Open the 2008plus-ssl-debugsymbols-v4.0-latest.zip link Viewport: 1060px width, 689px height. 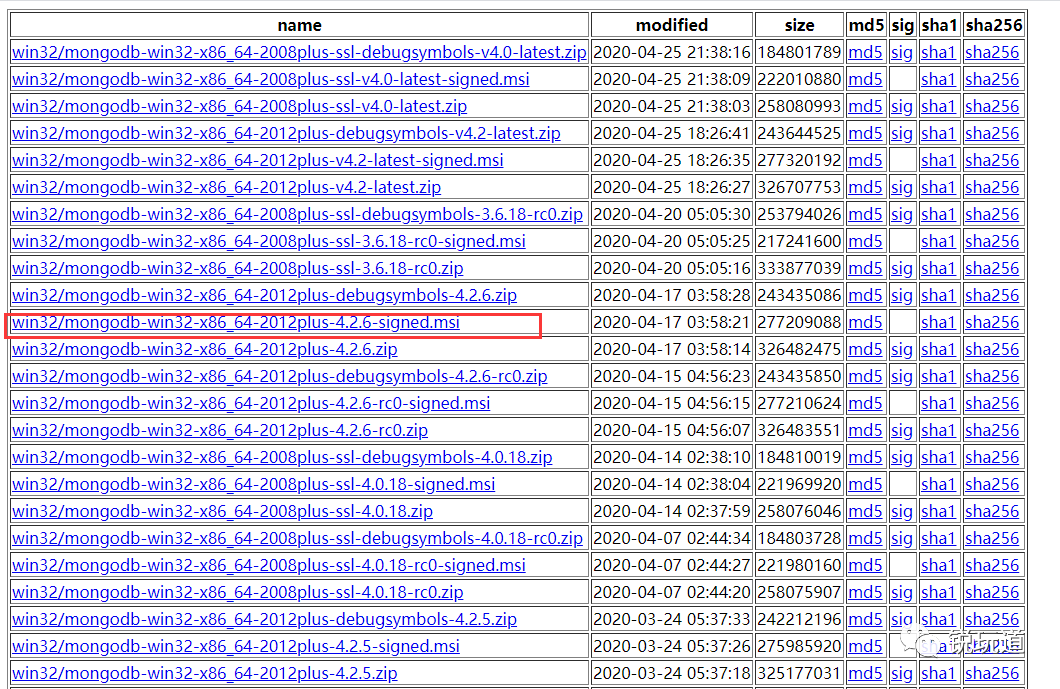coord(299,52)
